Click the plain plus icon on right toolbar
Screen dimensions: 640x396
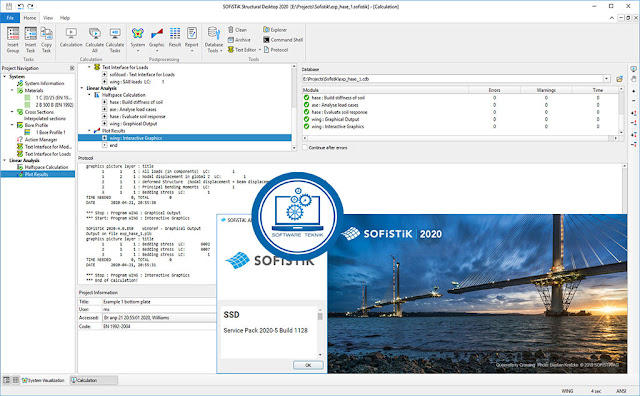point(633,91)
